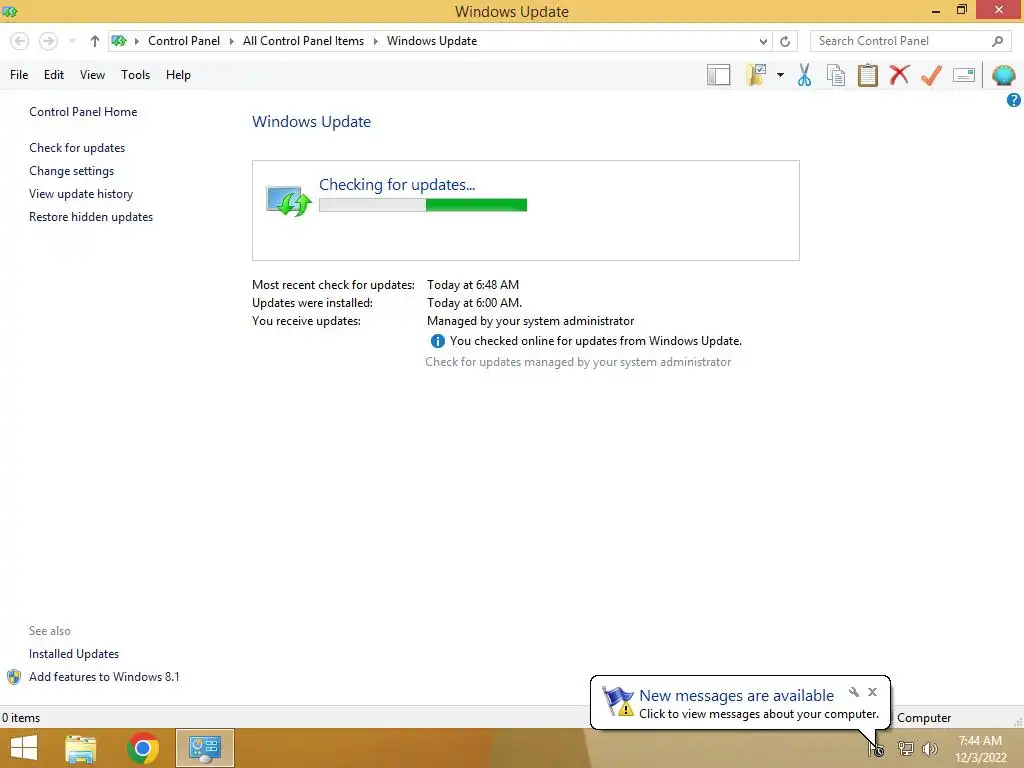Click the shield icon beside Add features

pyautogui.click(x=14, y=677)
